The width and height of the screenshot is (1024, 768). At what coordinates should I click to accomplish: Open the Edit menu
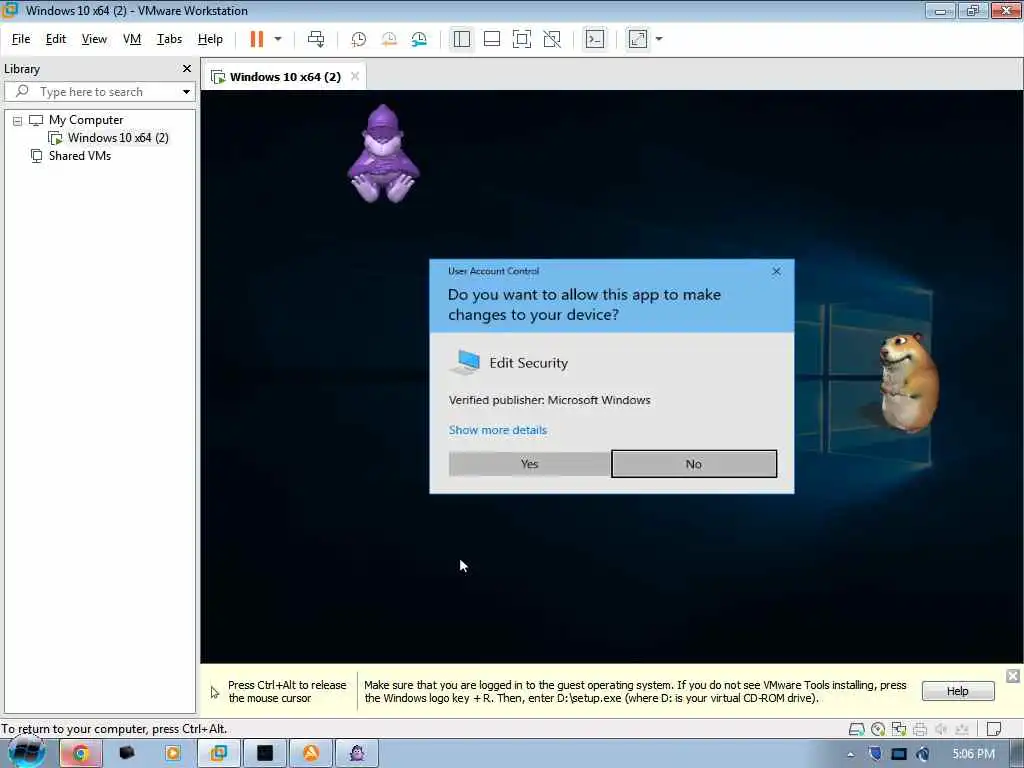(56, 39)
